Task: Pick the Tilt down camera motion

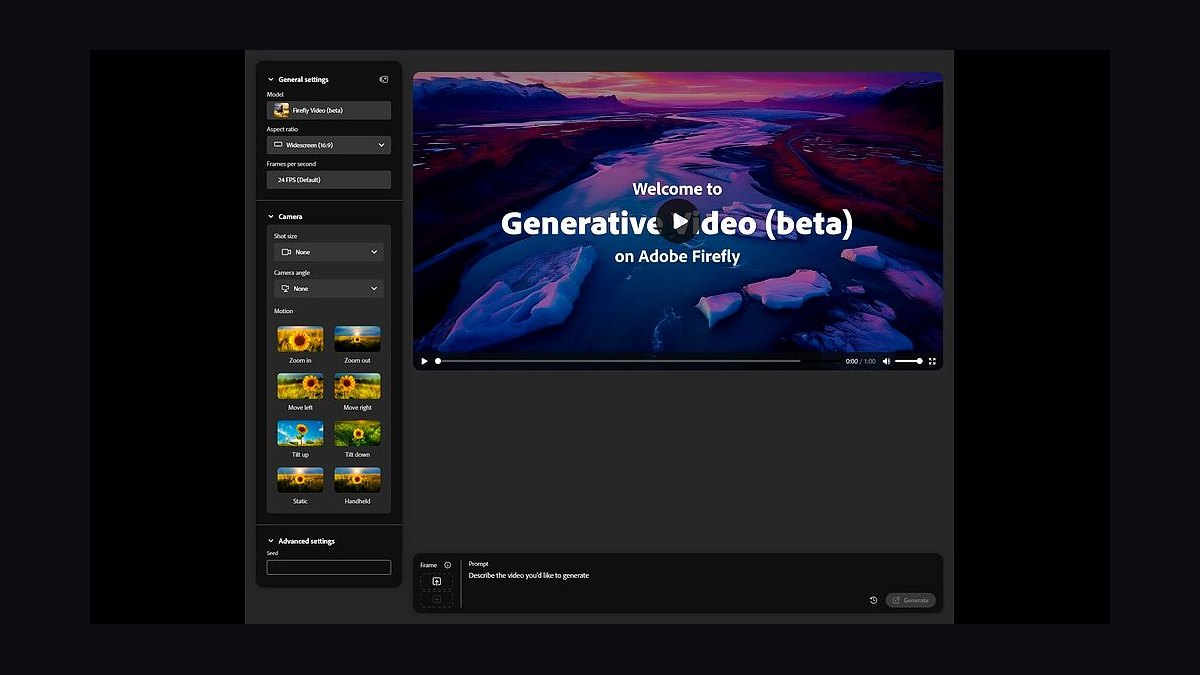Action: point(357,432)
